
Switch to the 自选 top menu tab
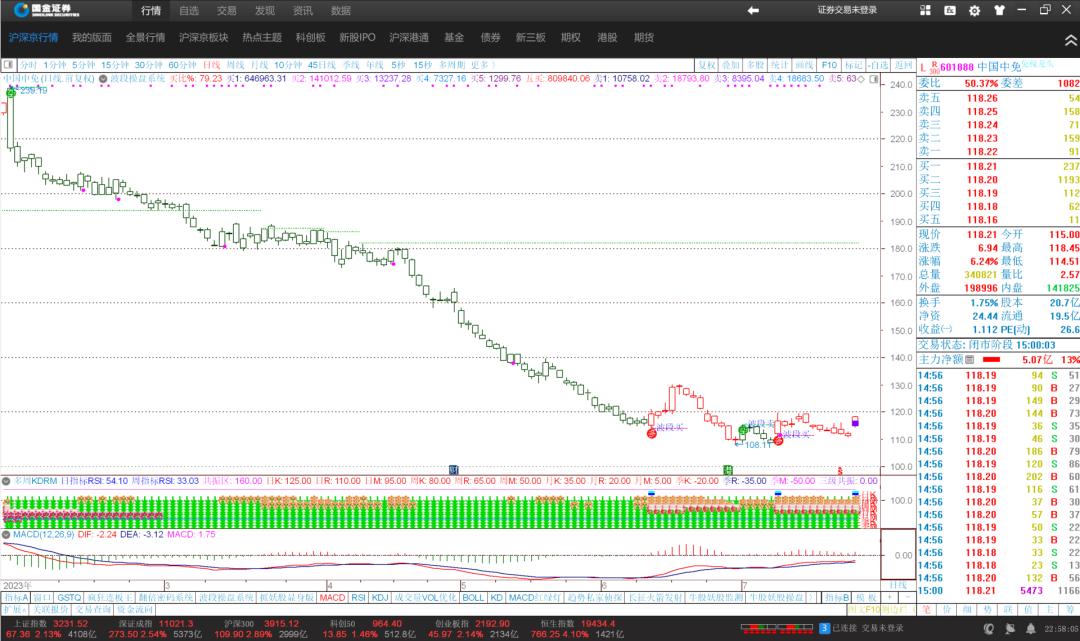point(188,10)
